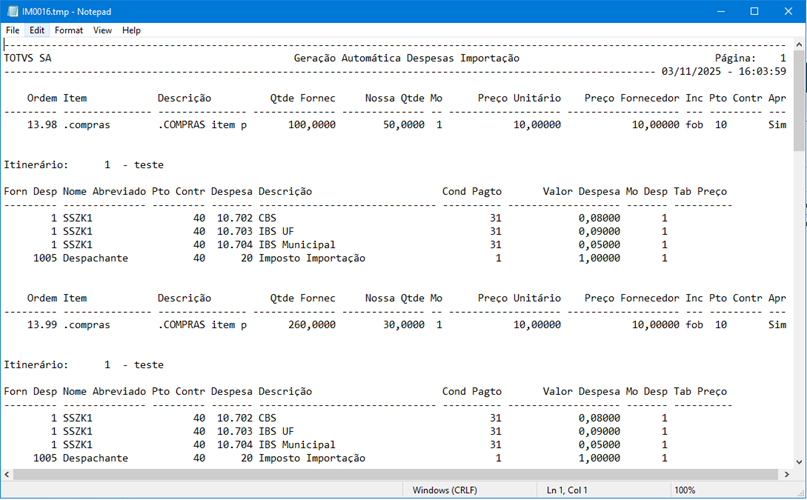Click first '0,09000' despesa value
Viewport: 807px width, 500px height.
[600, 232]
